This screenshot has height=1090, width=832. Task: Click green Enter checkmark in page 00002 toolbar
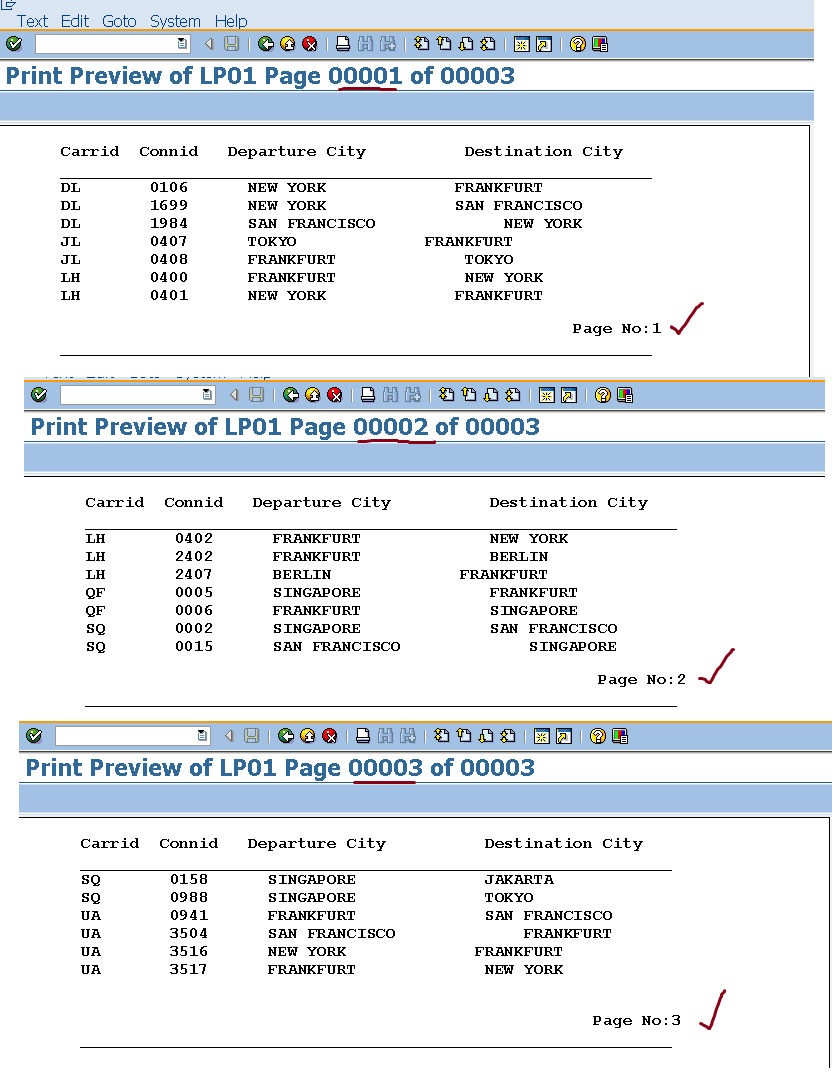(x=39, y=396)
